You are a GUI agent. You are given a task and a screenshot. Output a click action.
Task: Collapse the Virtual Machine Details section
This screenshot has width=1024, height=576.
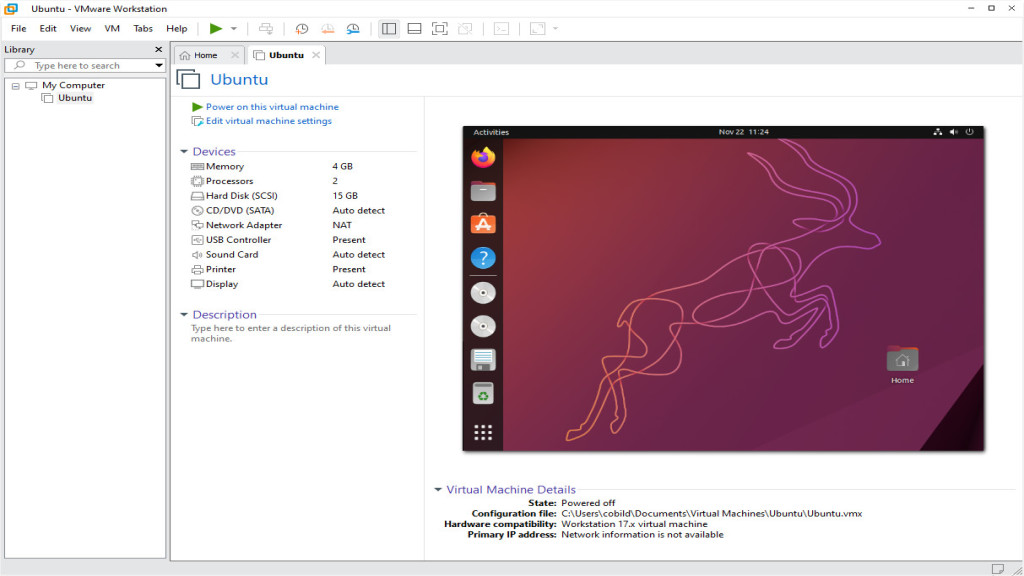(436, 489)
